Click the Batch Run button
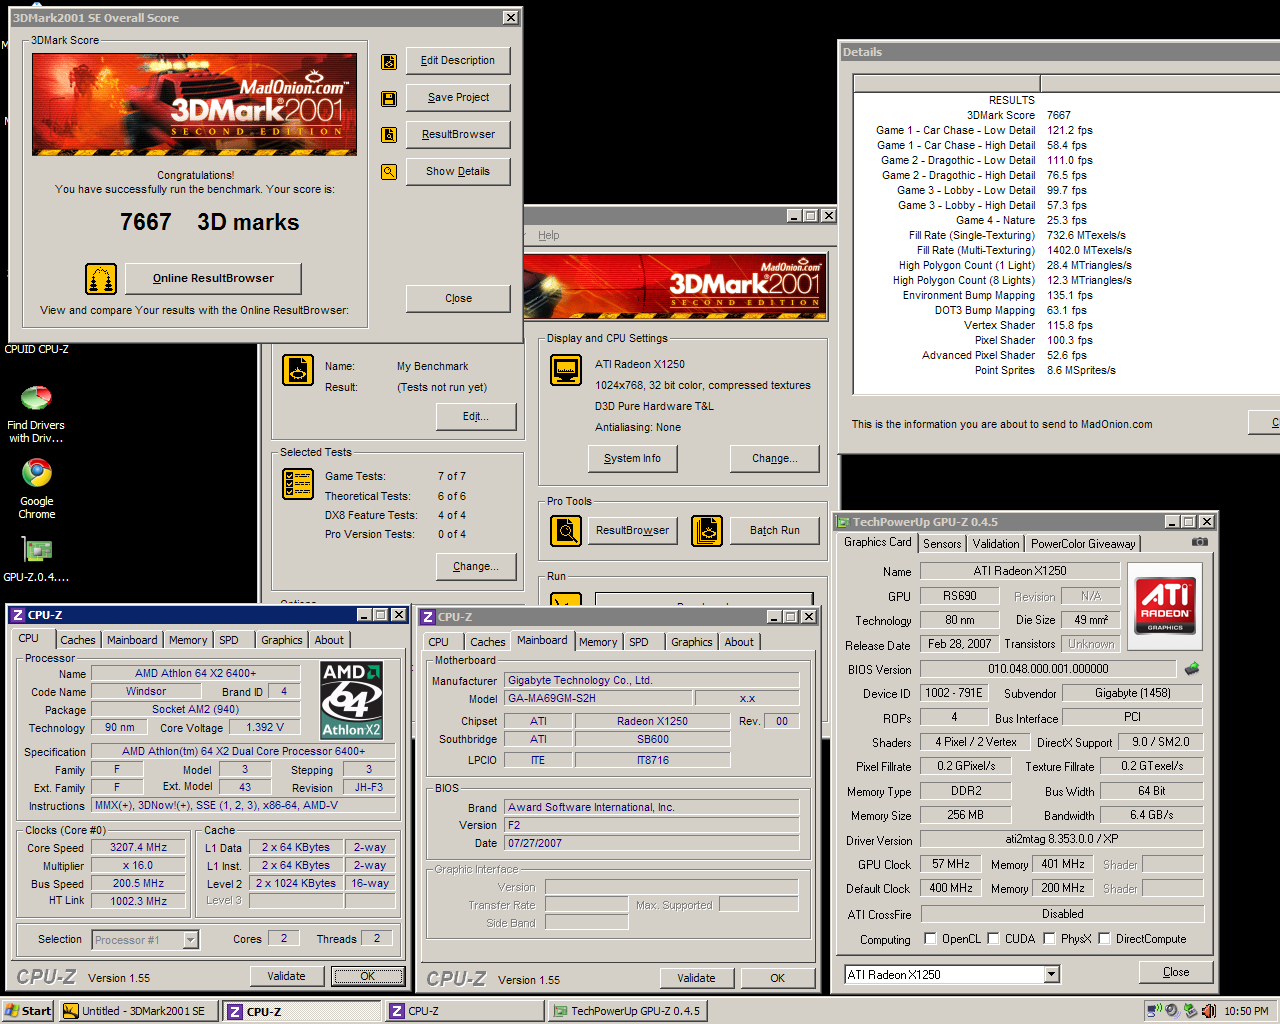The width and height of the screenshot is (1280, 1024). click(x=775, y=531)
